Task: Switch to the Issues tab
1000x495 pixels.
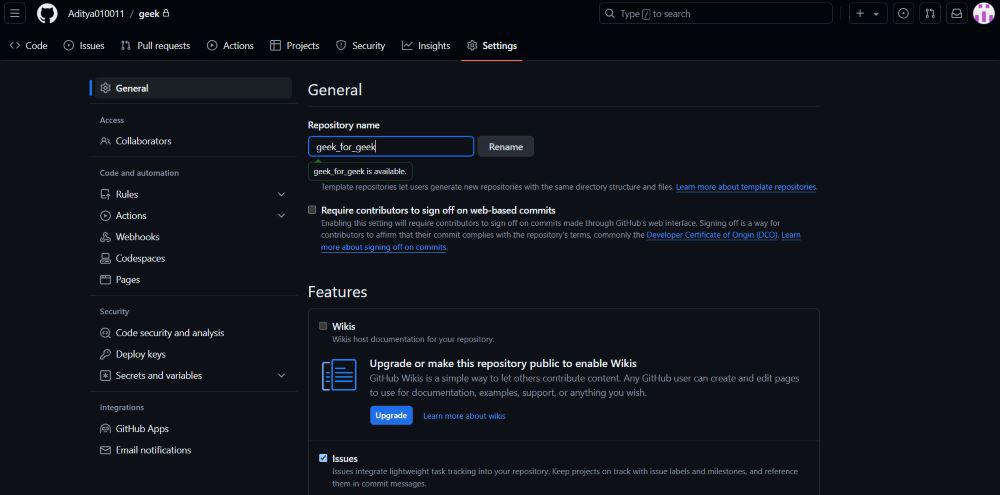Action: pyautogui.click(x=84, y=45)
